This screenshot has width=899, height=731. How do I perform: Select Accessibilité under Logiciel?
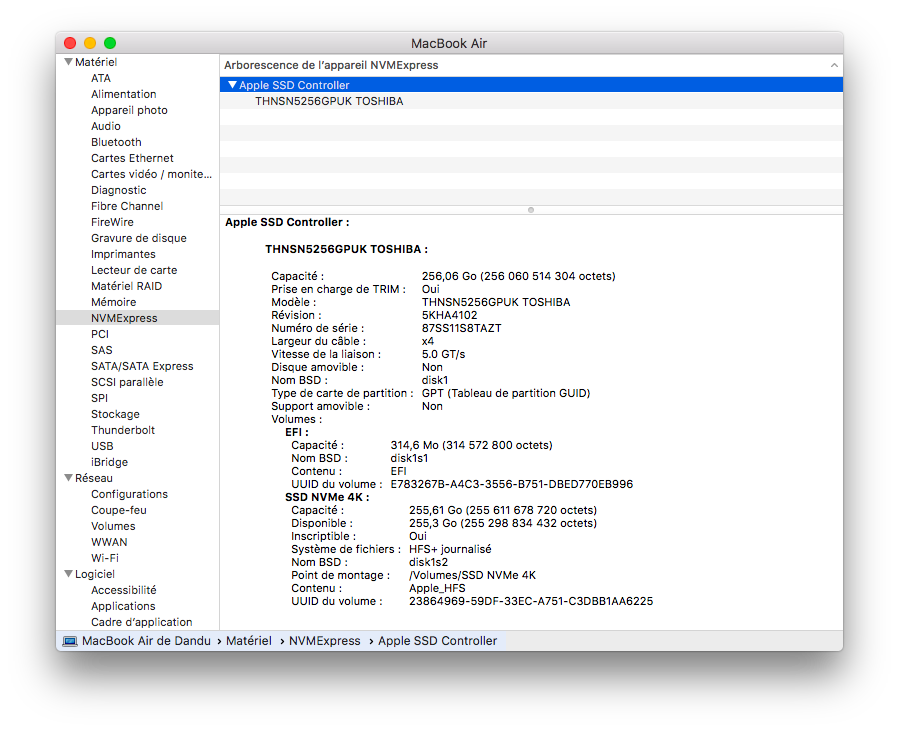click(x=124, y=591)
